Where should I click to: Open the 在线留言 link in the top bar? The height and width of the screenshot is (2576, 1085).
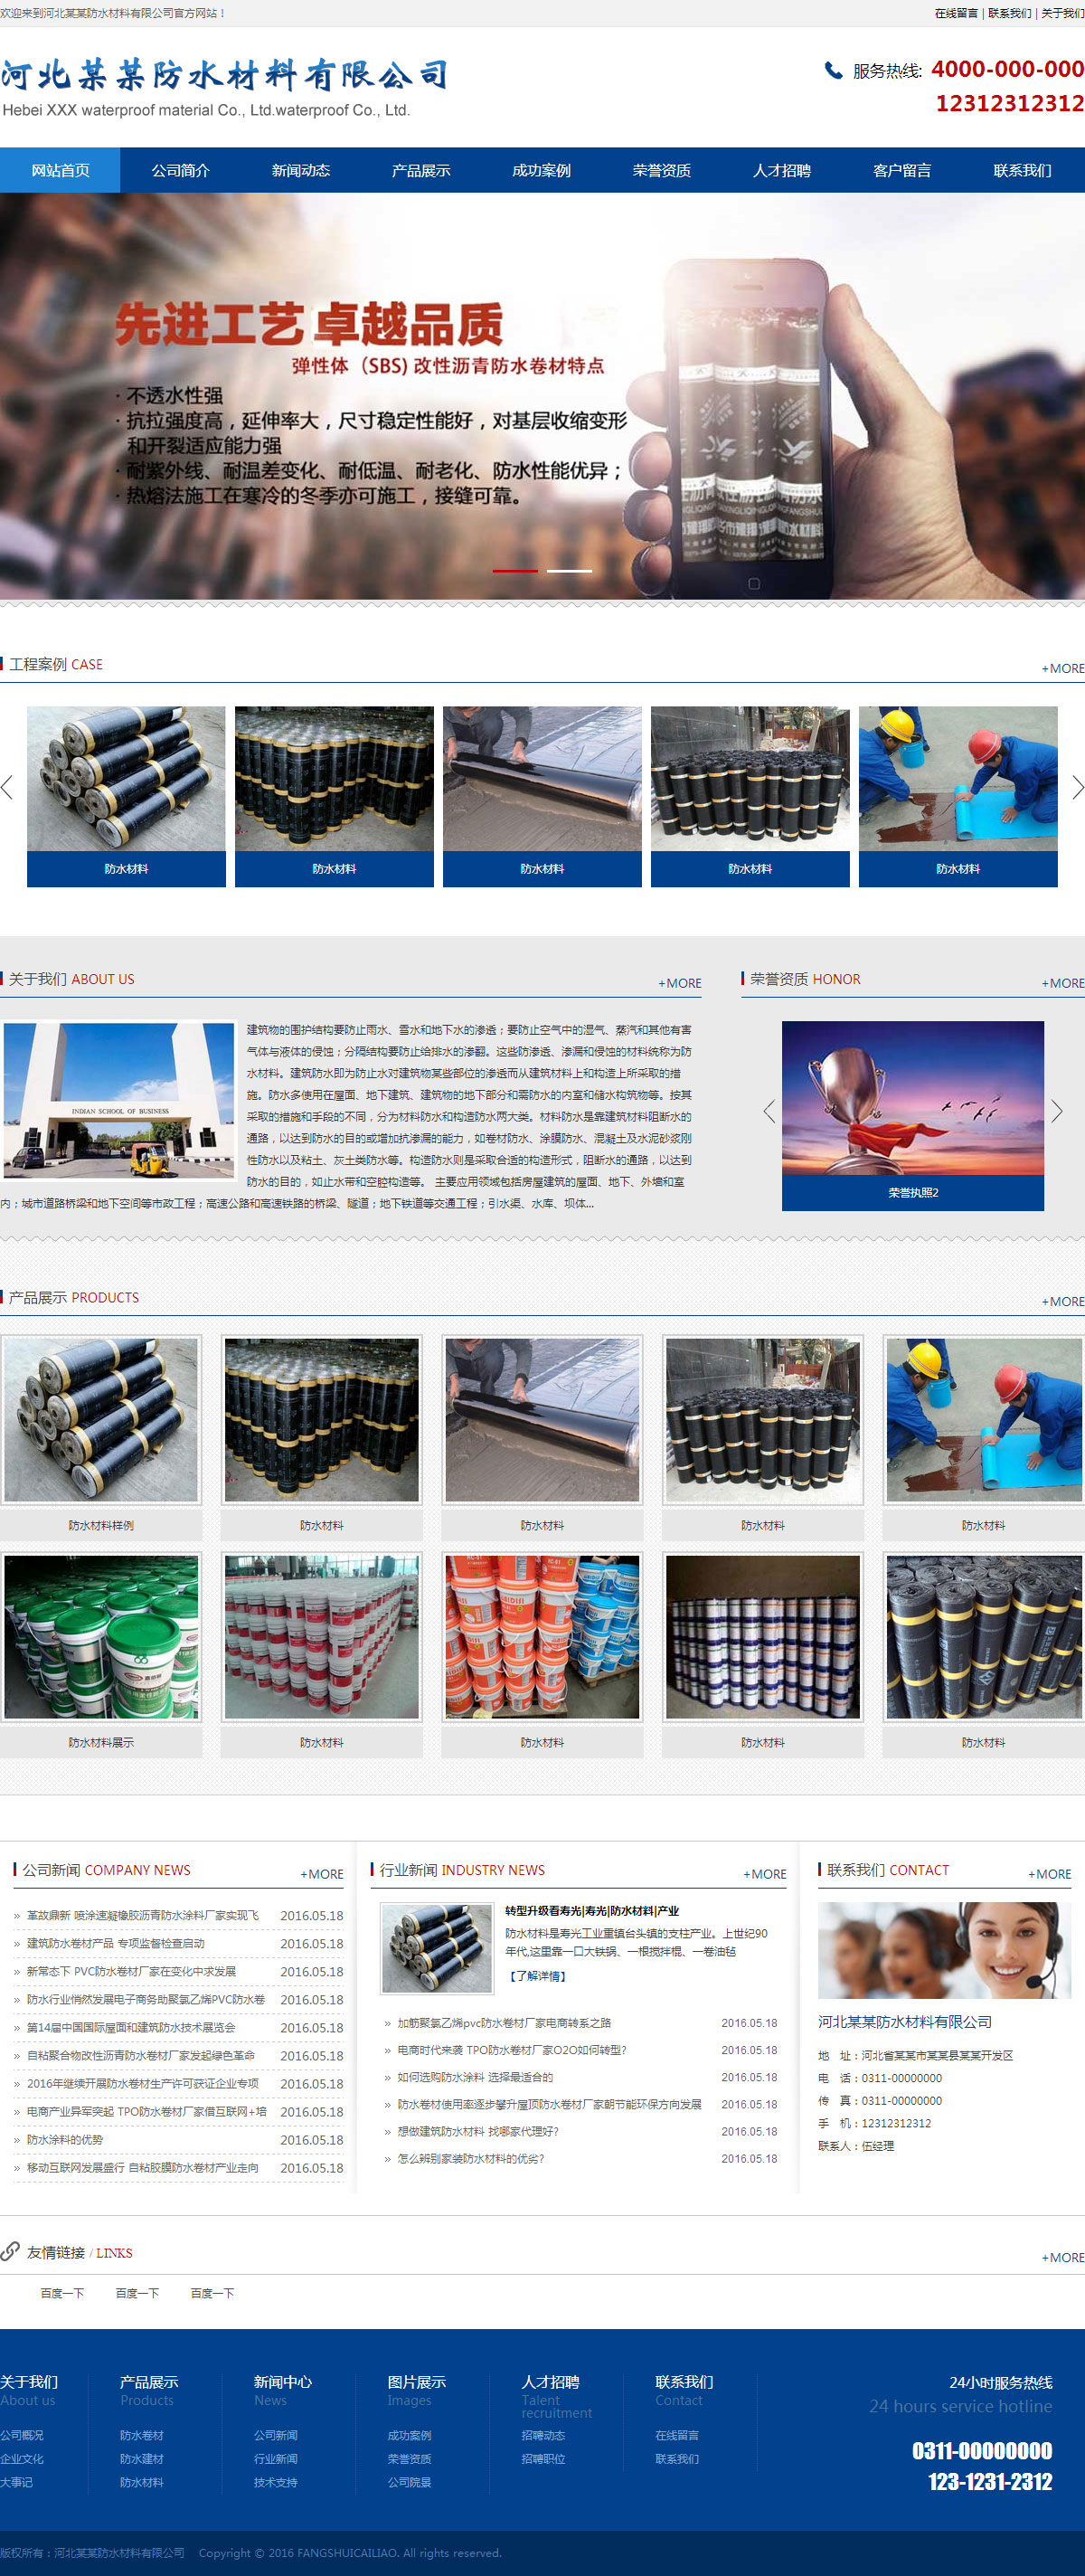point(955,13)
